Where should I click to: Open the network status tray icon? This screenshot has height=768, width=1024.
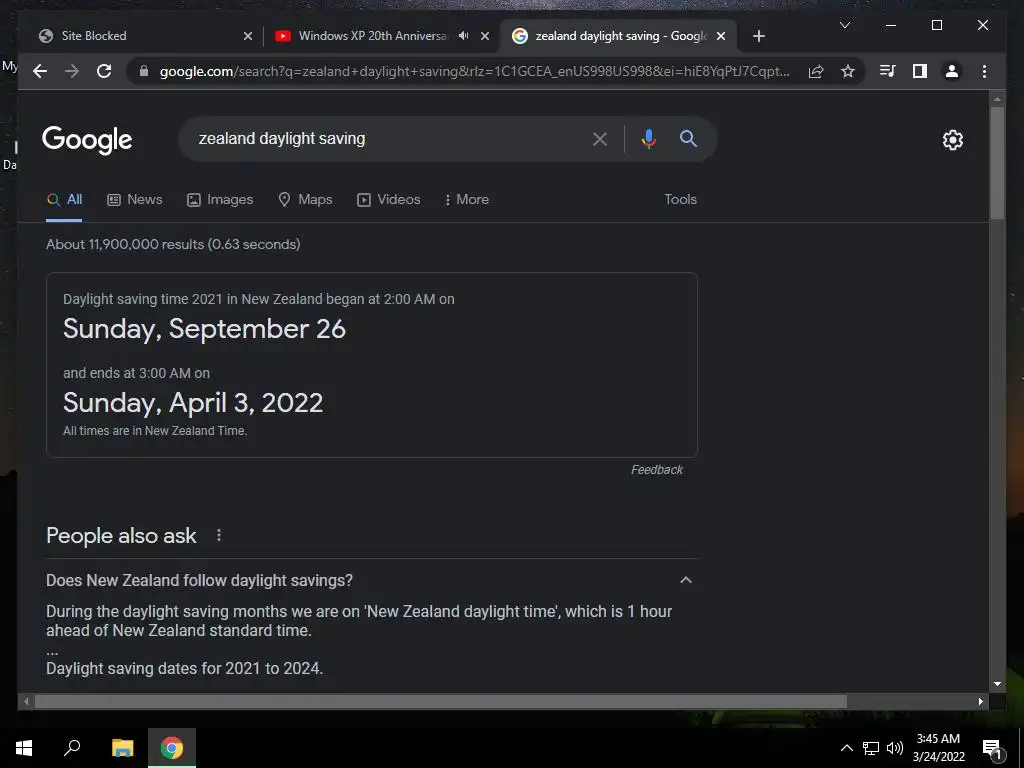point(871,748)
